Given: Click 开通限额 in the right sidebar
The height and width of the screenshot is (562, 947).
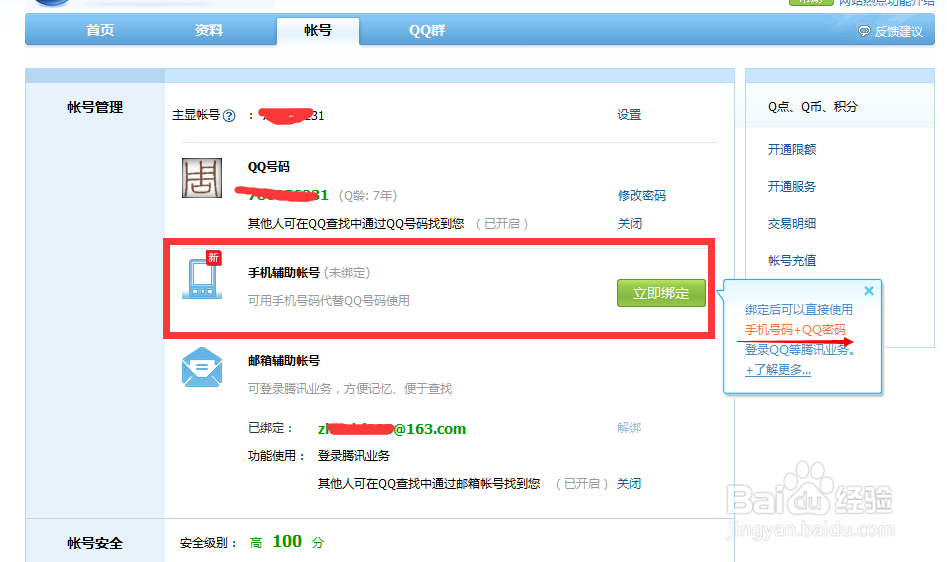Looking at the screenshot, I should pyautogui.click(x=792, y=150).
